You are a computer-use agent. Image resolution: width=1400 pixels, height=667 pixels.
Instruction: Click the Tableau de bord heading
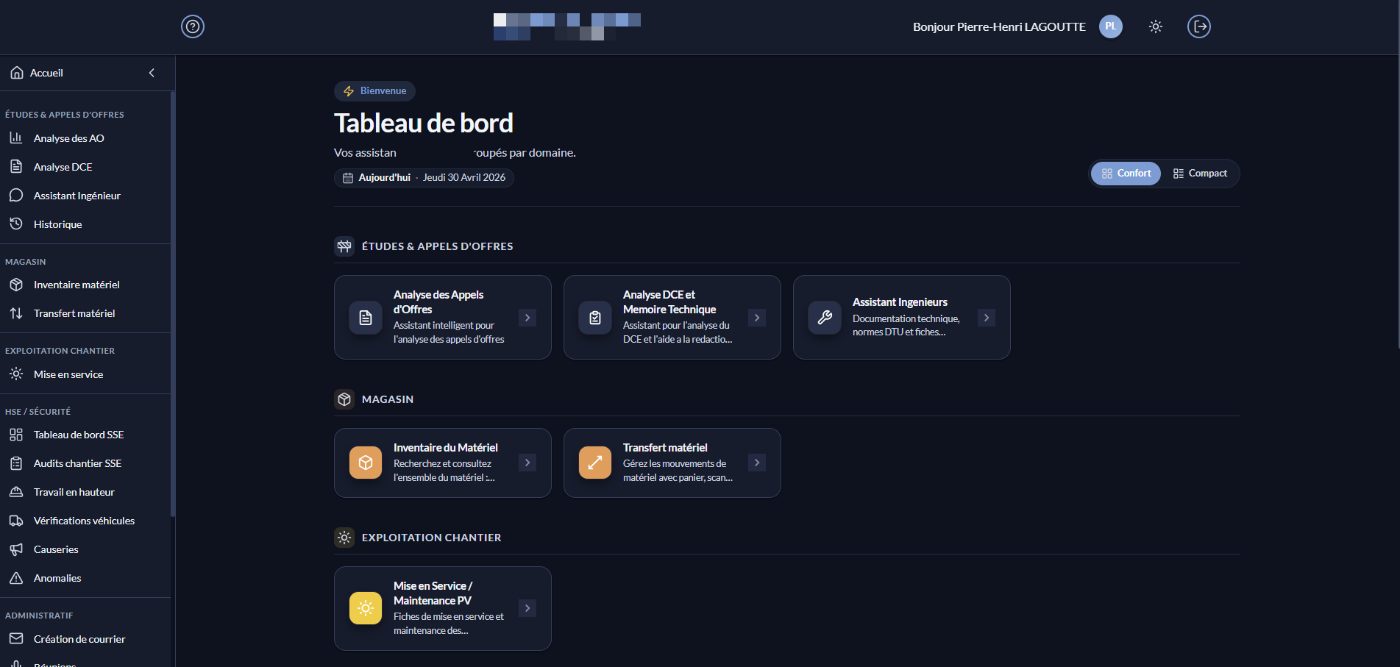(423, 123)
